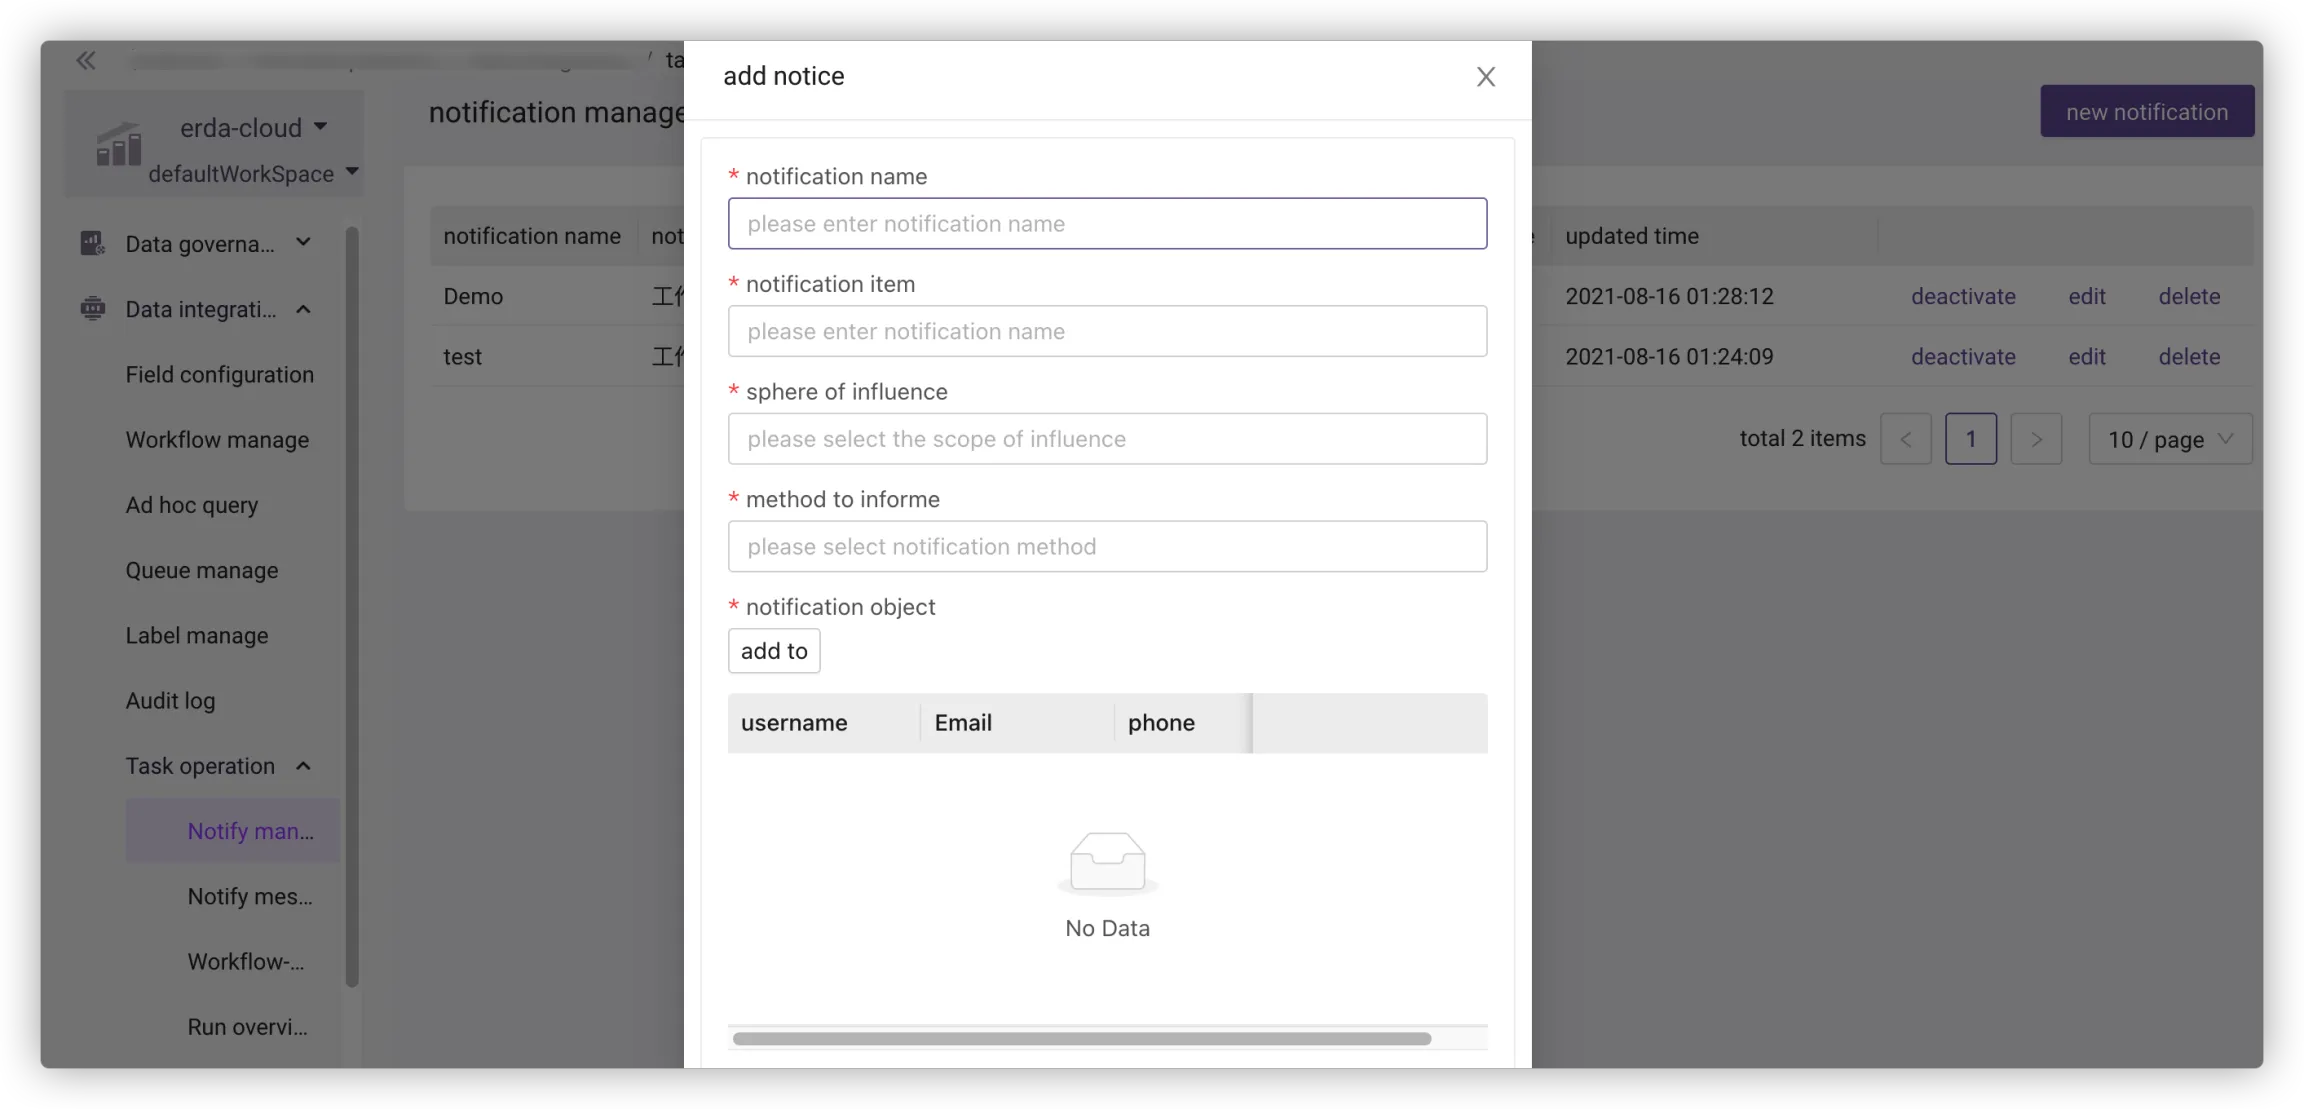Image resolution: width=2304 pixels, height=1109 pixels.
Task: Click the add to button
Action: pos(774,651)
